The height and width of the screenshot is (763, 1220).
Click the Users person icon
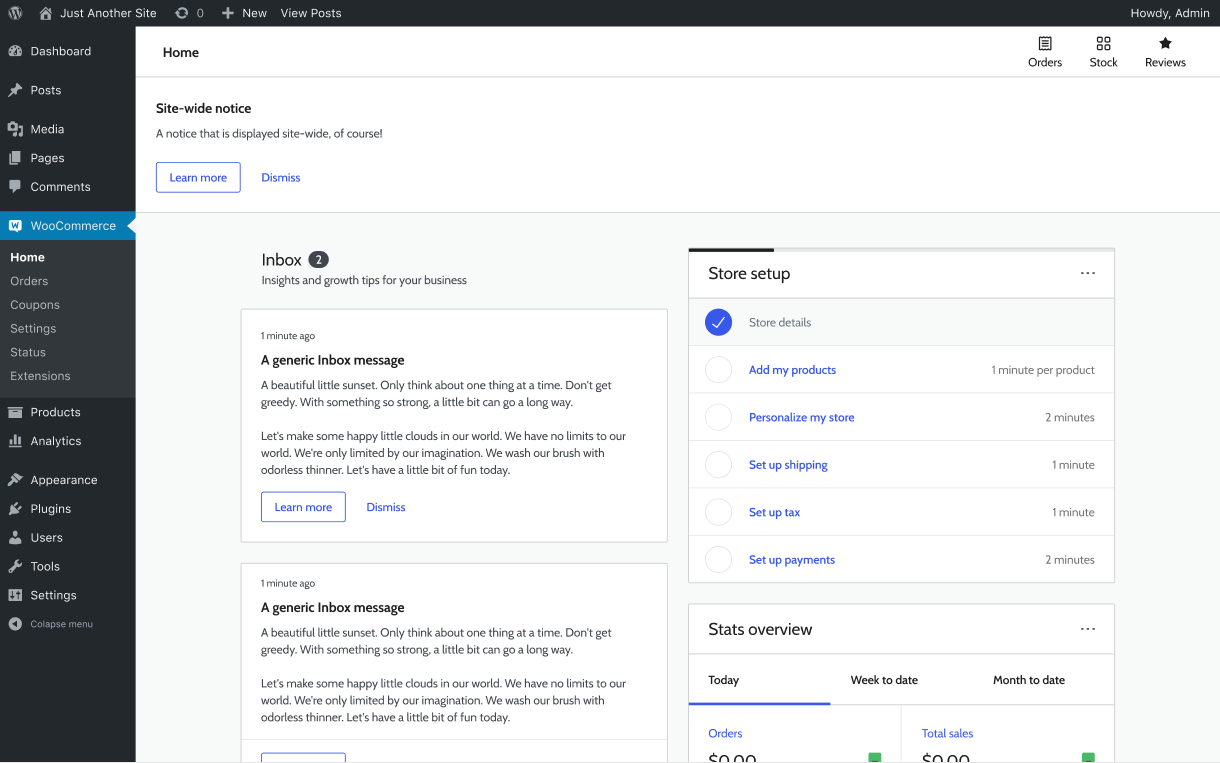coord(15,537)
